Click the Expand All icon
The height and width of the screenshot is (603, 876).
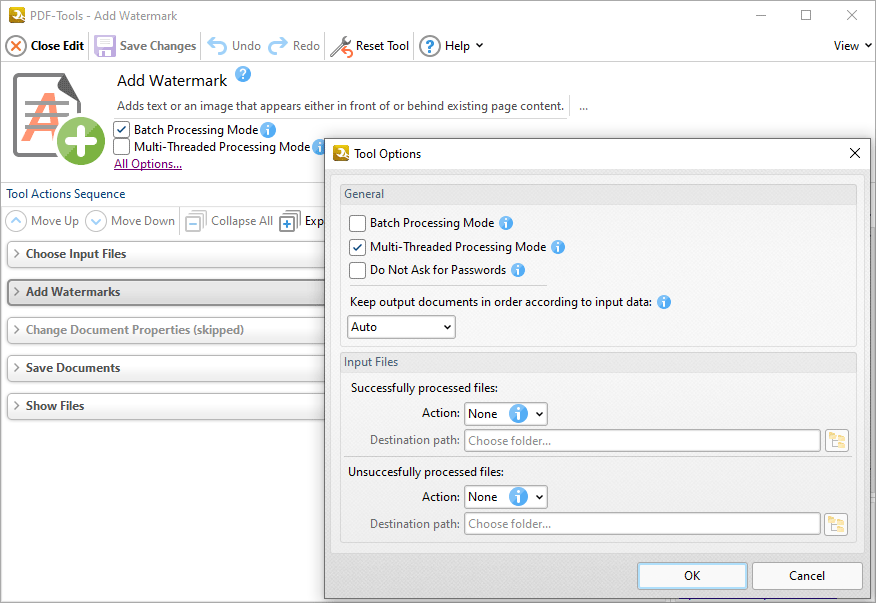click(x=290, y=221)
